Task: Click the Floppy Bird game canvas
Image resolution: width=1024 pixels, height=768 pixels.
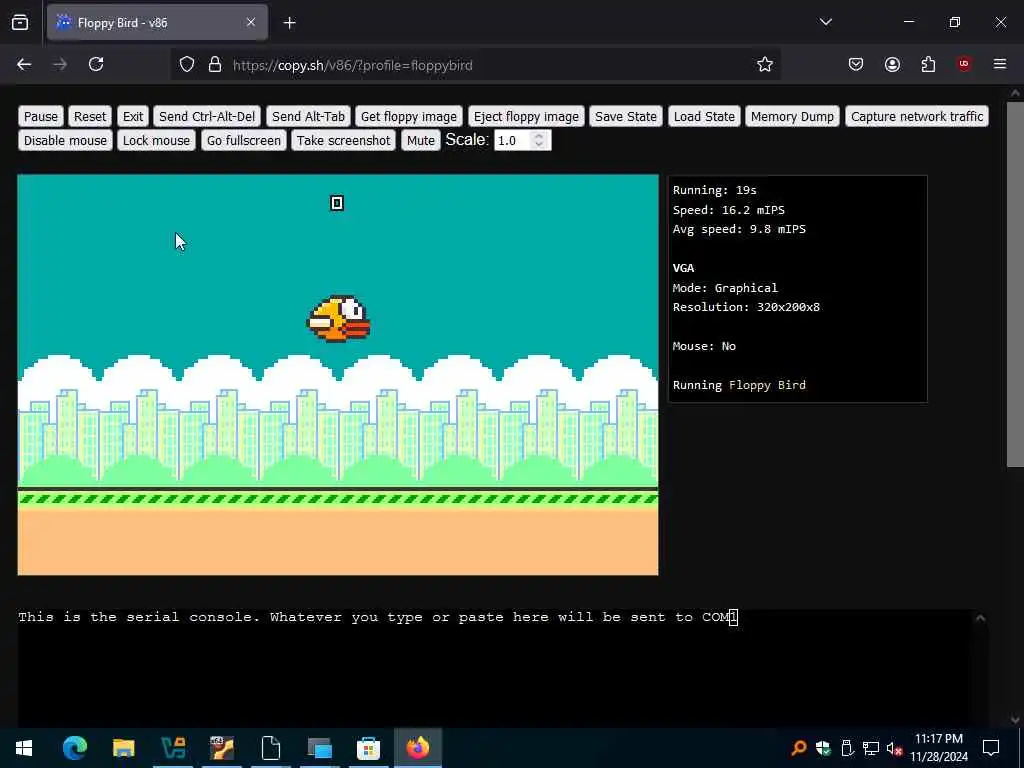Action: tap(338, 374)
